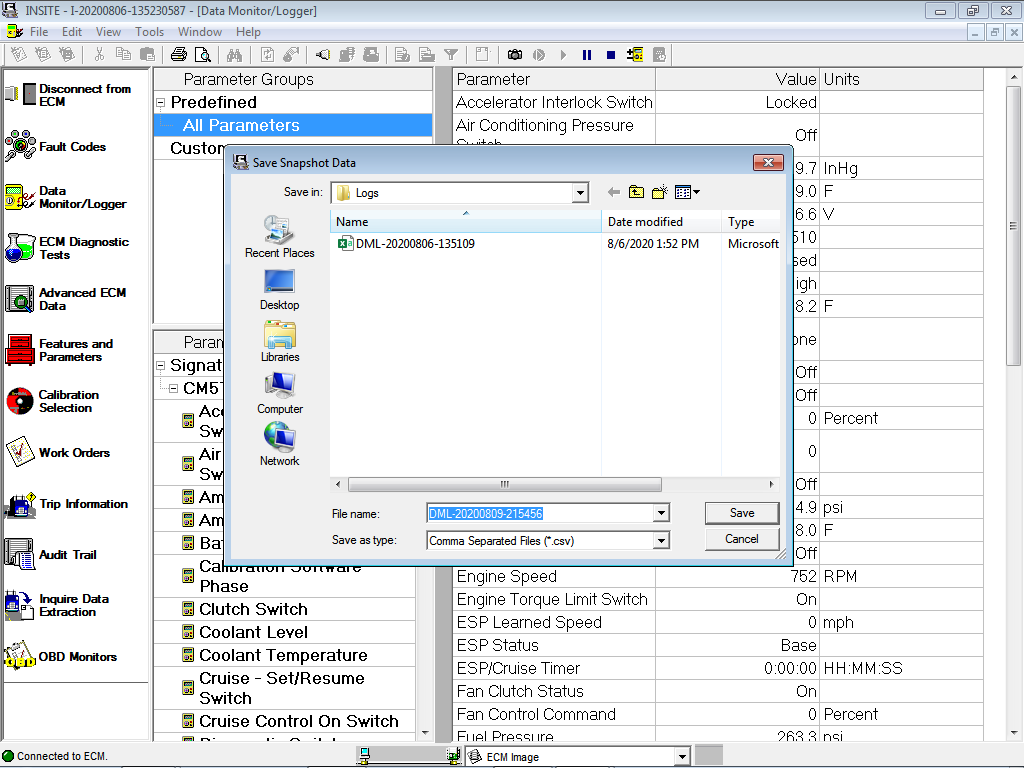
Task: Stop data logging using the toolbar icon
Action: coord(611,55)
